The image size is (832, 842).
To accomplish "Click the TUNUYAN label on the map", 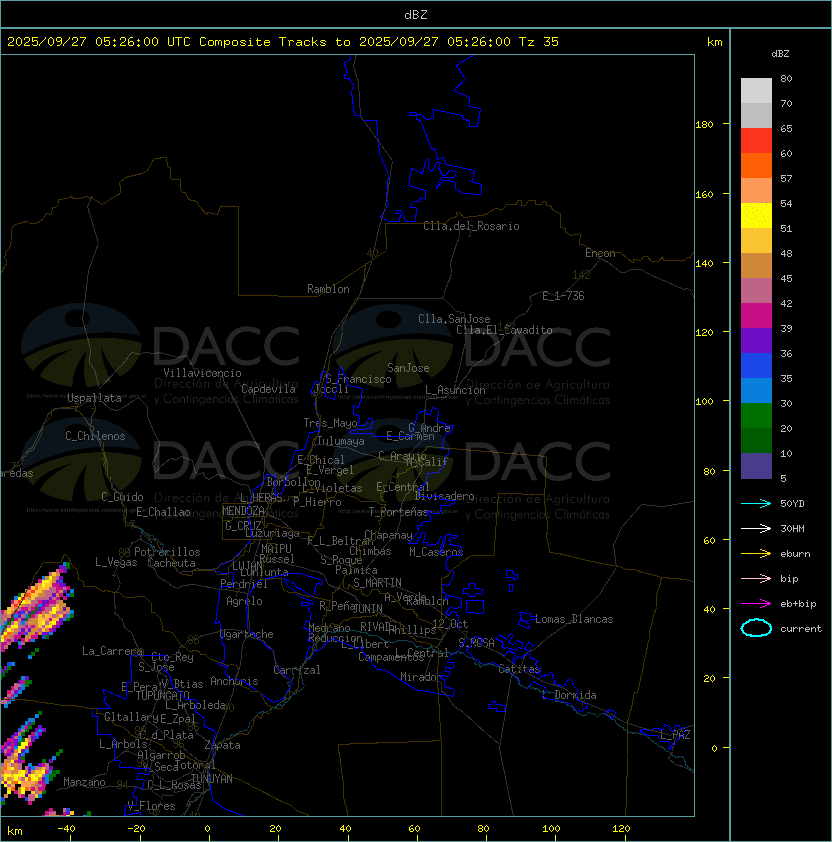I will [212, 779].
